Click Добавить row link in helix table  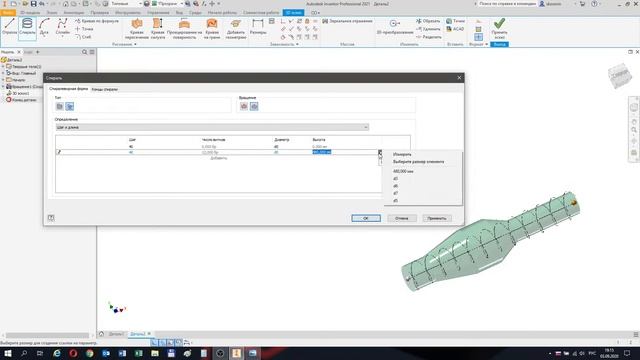coord(218,158)
